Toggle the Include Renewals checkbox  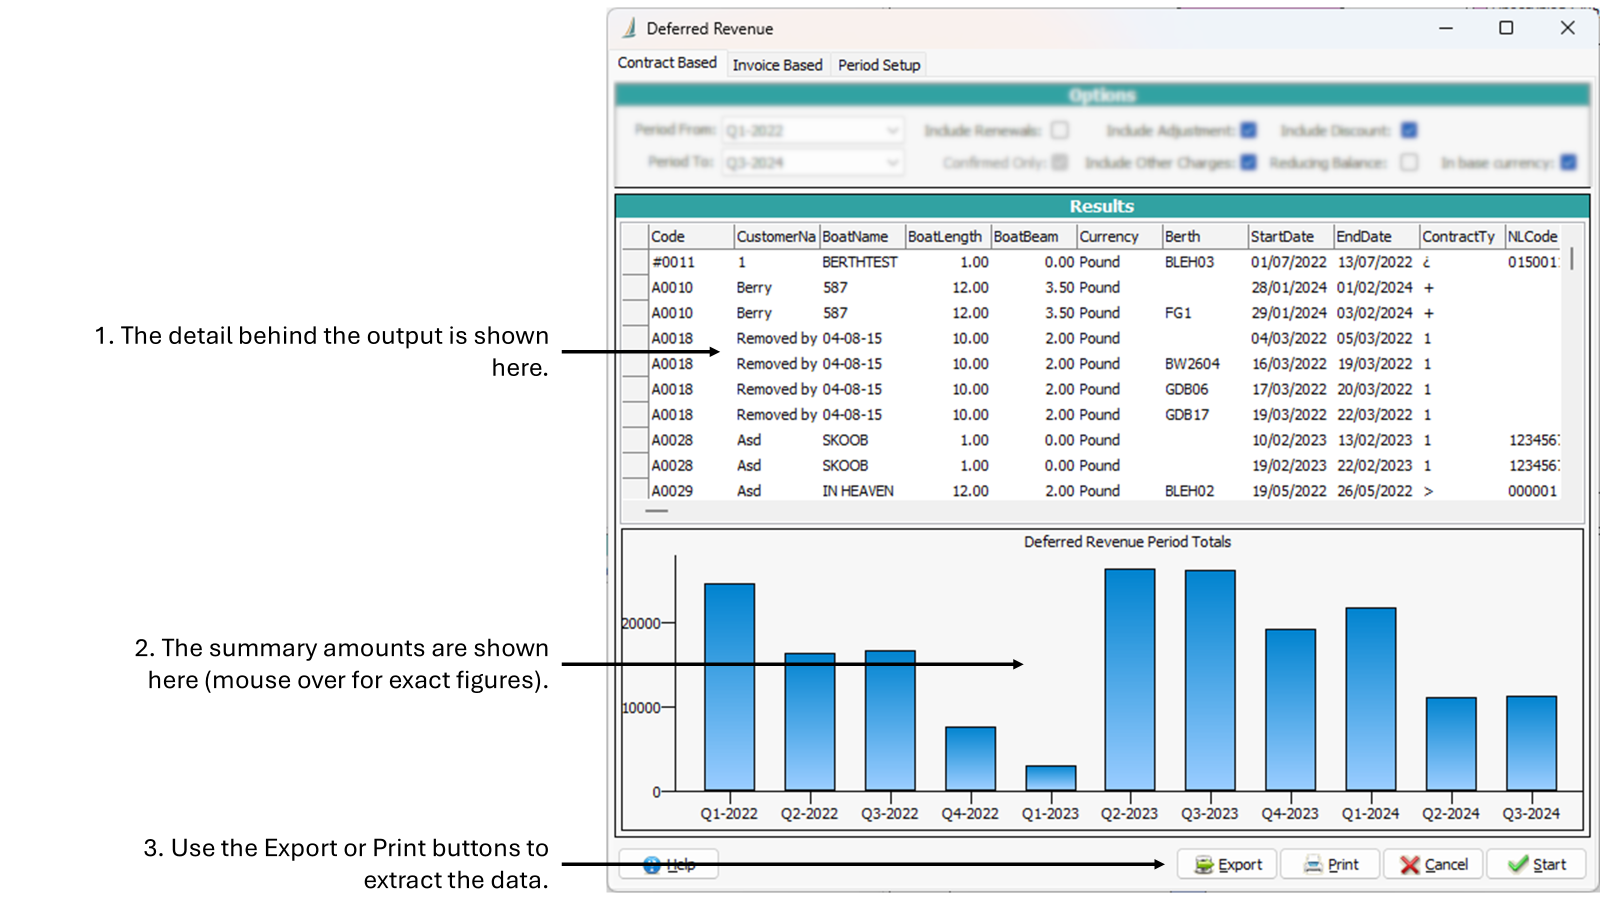[1060, 130]
